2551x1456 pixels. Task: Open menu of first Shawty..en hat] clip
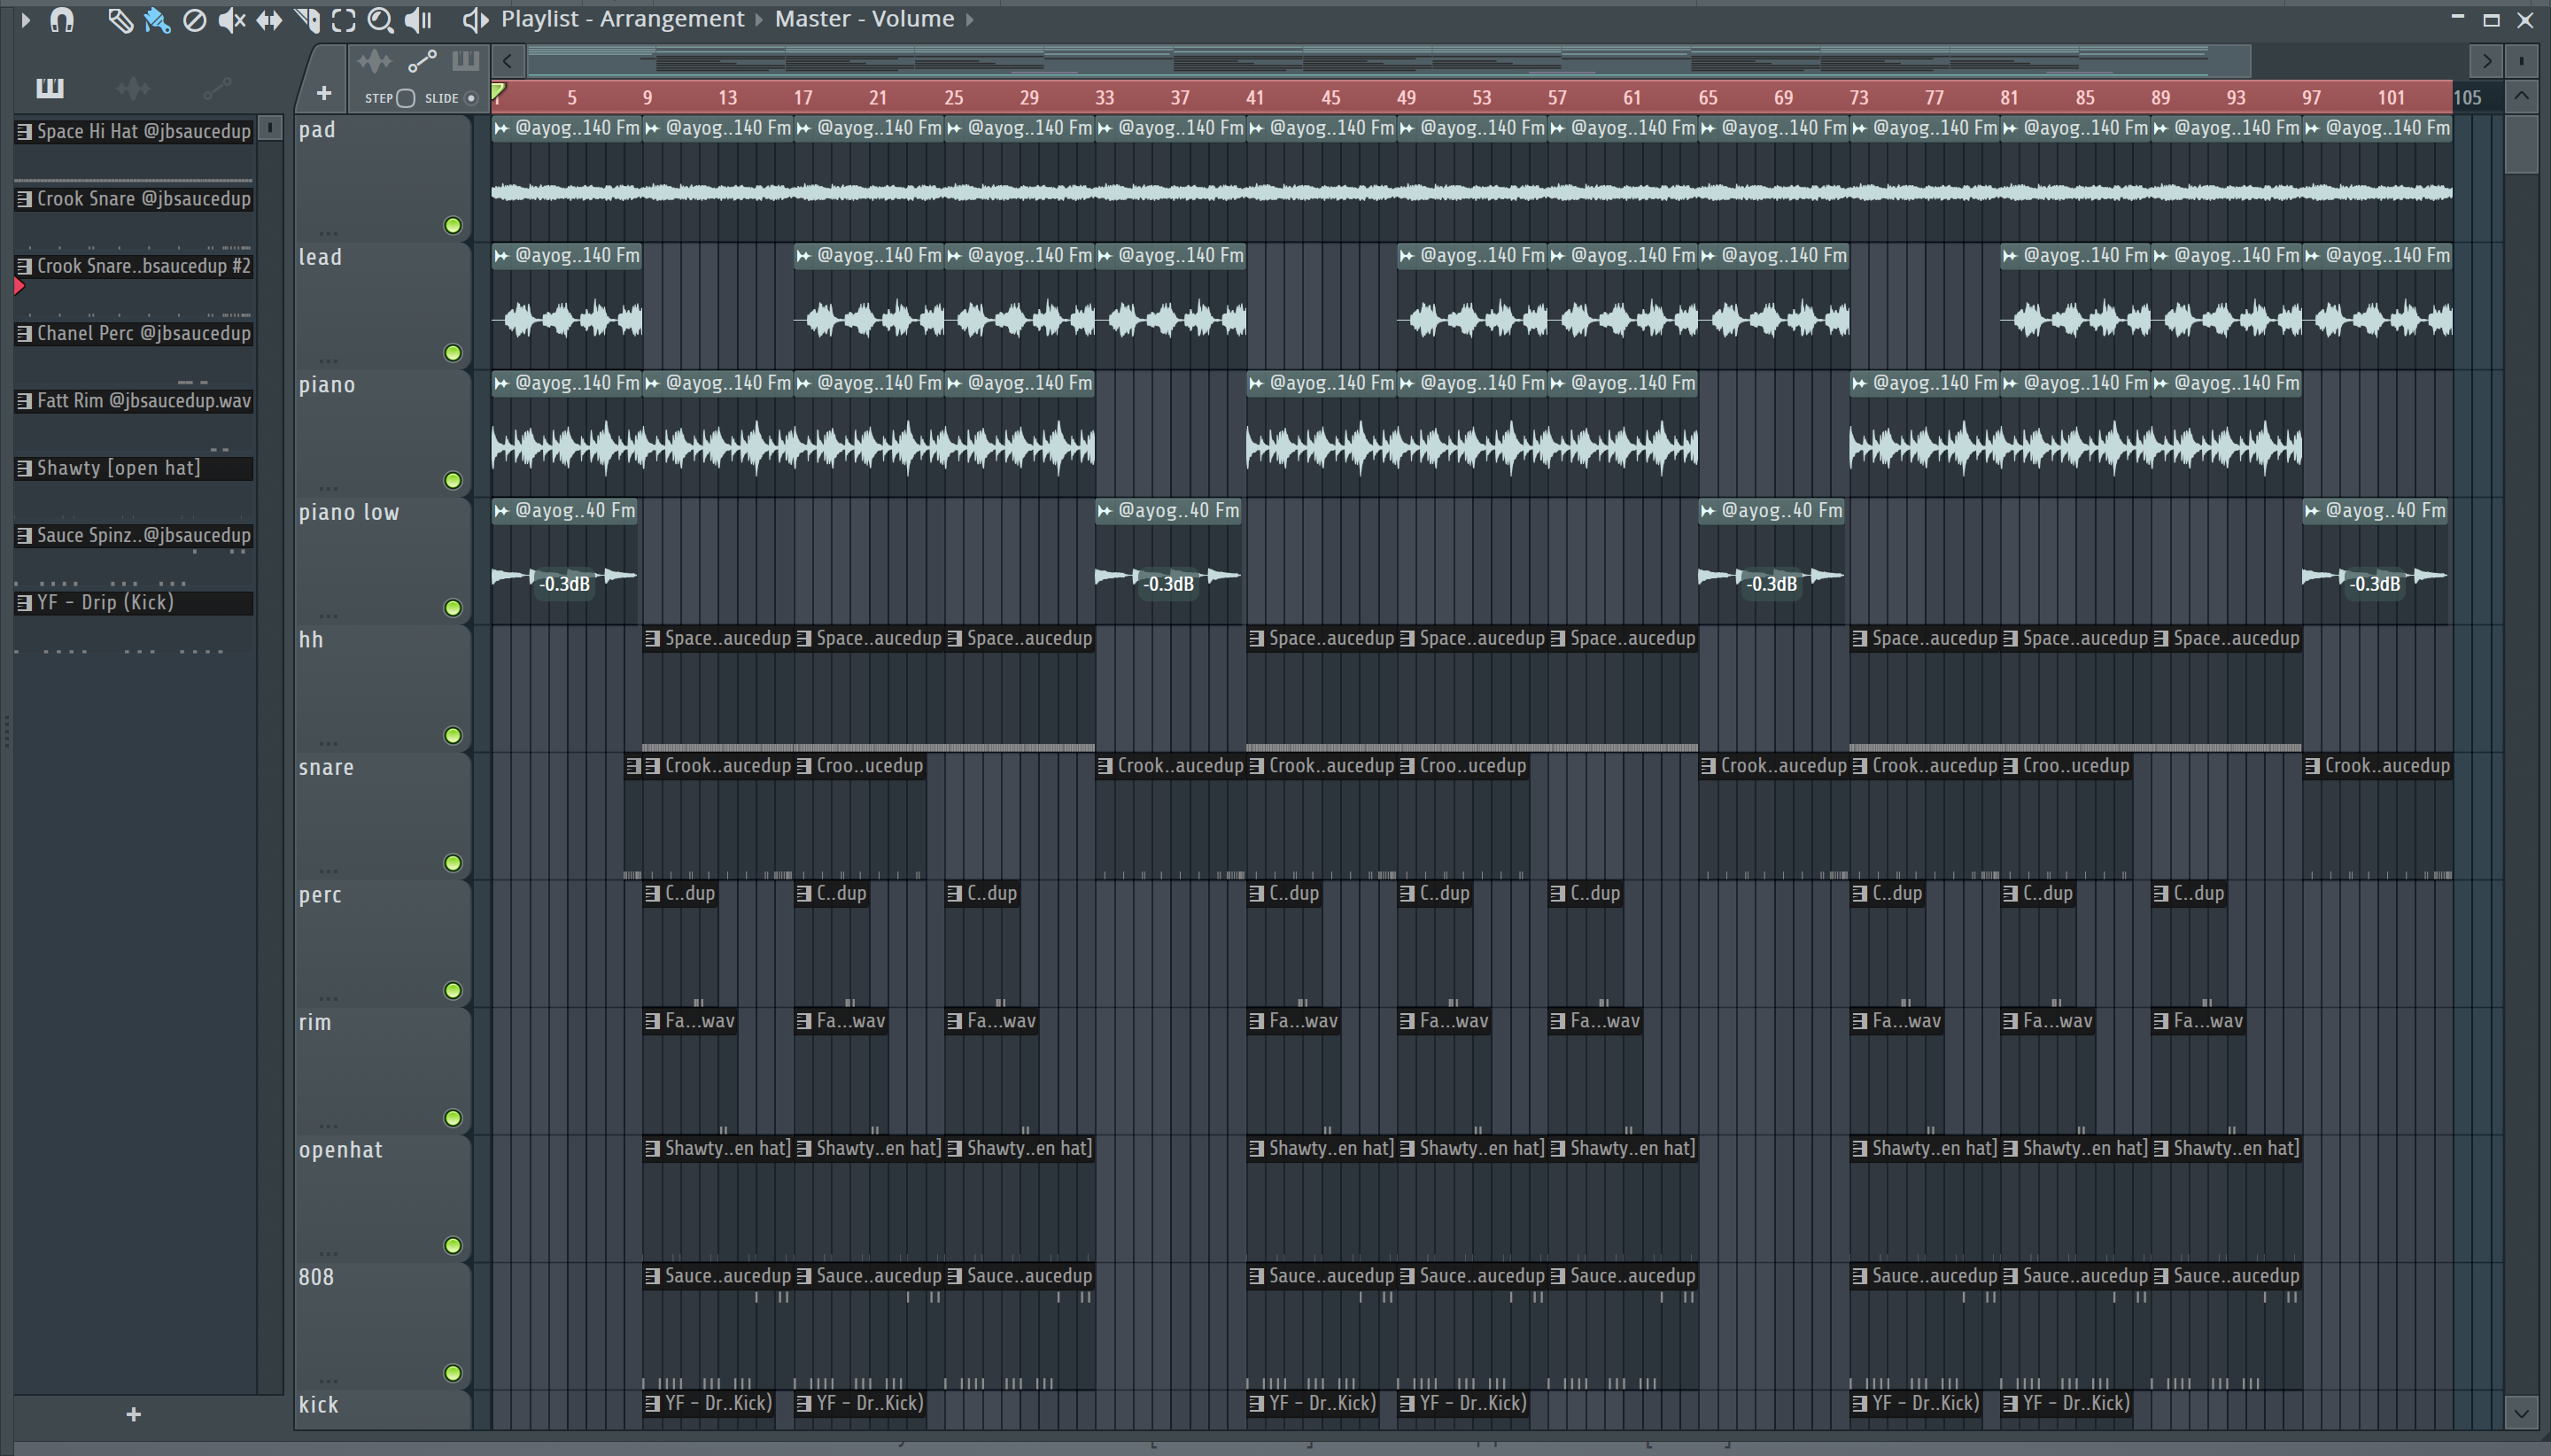(653, 1149)
